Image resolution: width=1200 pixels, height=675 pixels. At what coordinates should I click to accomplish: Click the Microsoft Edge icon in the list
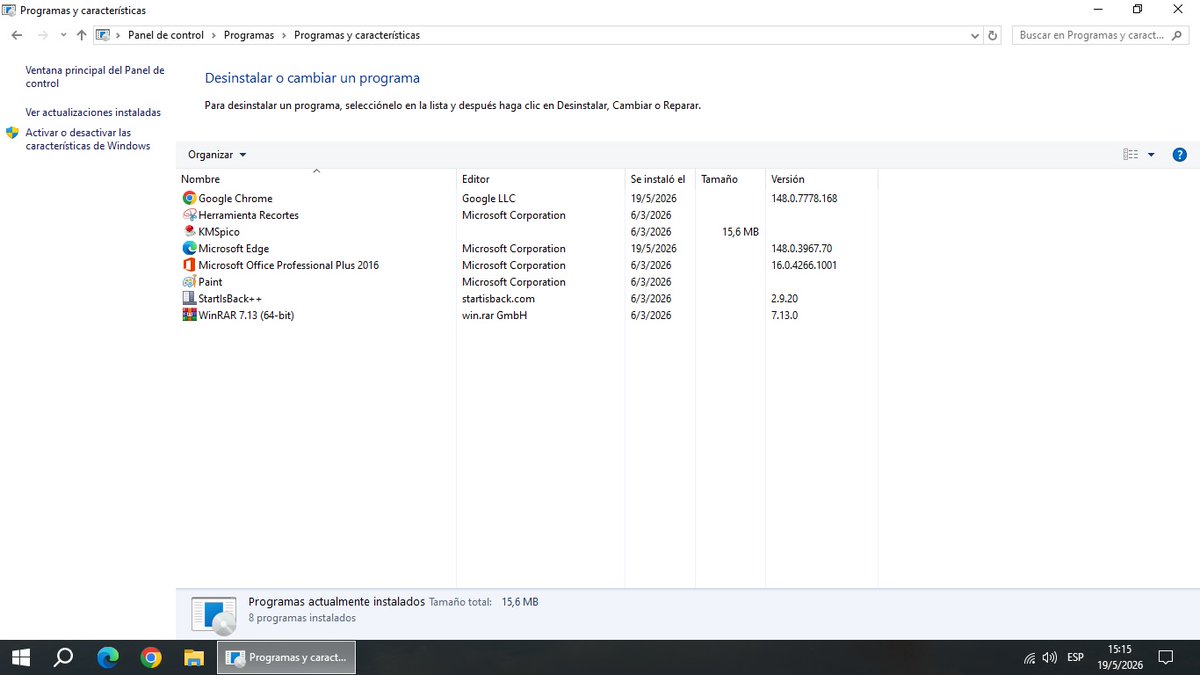click(x=190, y=248)
